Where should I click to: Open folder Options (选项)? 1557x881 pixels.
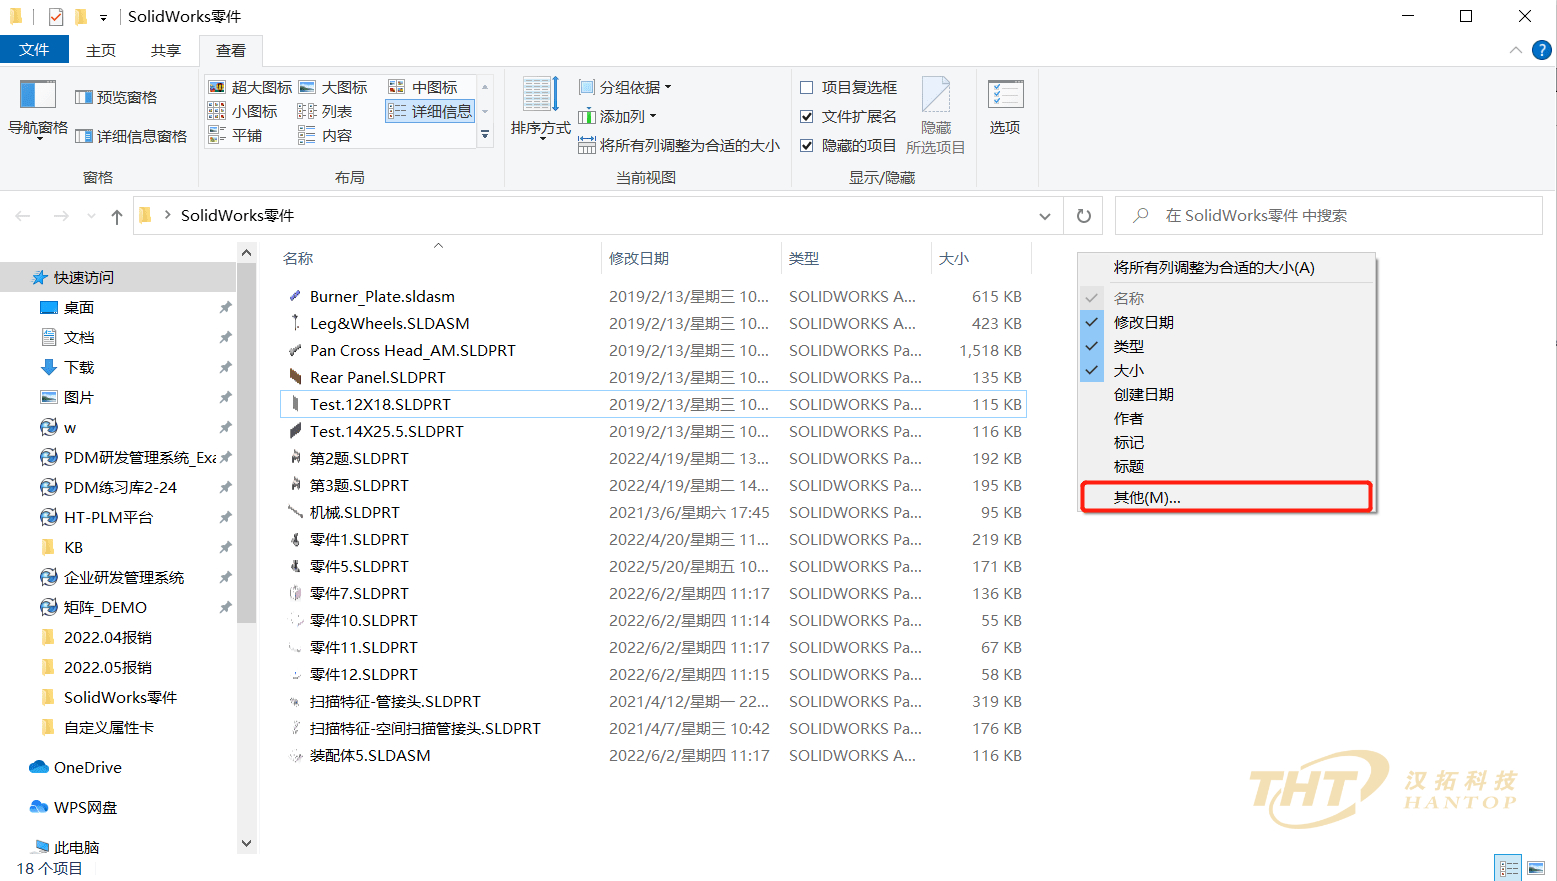(x=1005, y=108)
